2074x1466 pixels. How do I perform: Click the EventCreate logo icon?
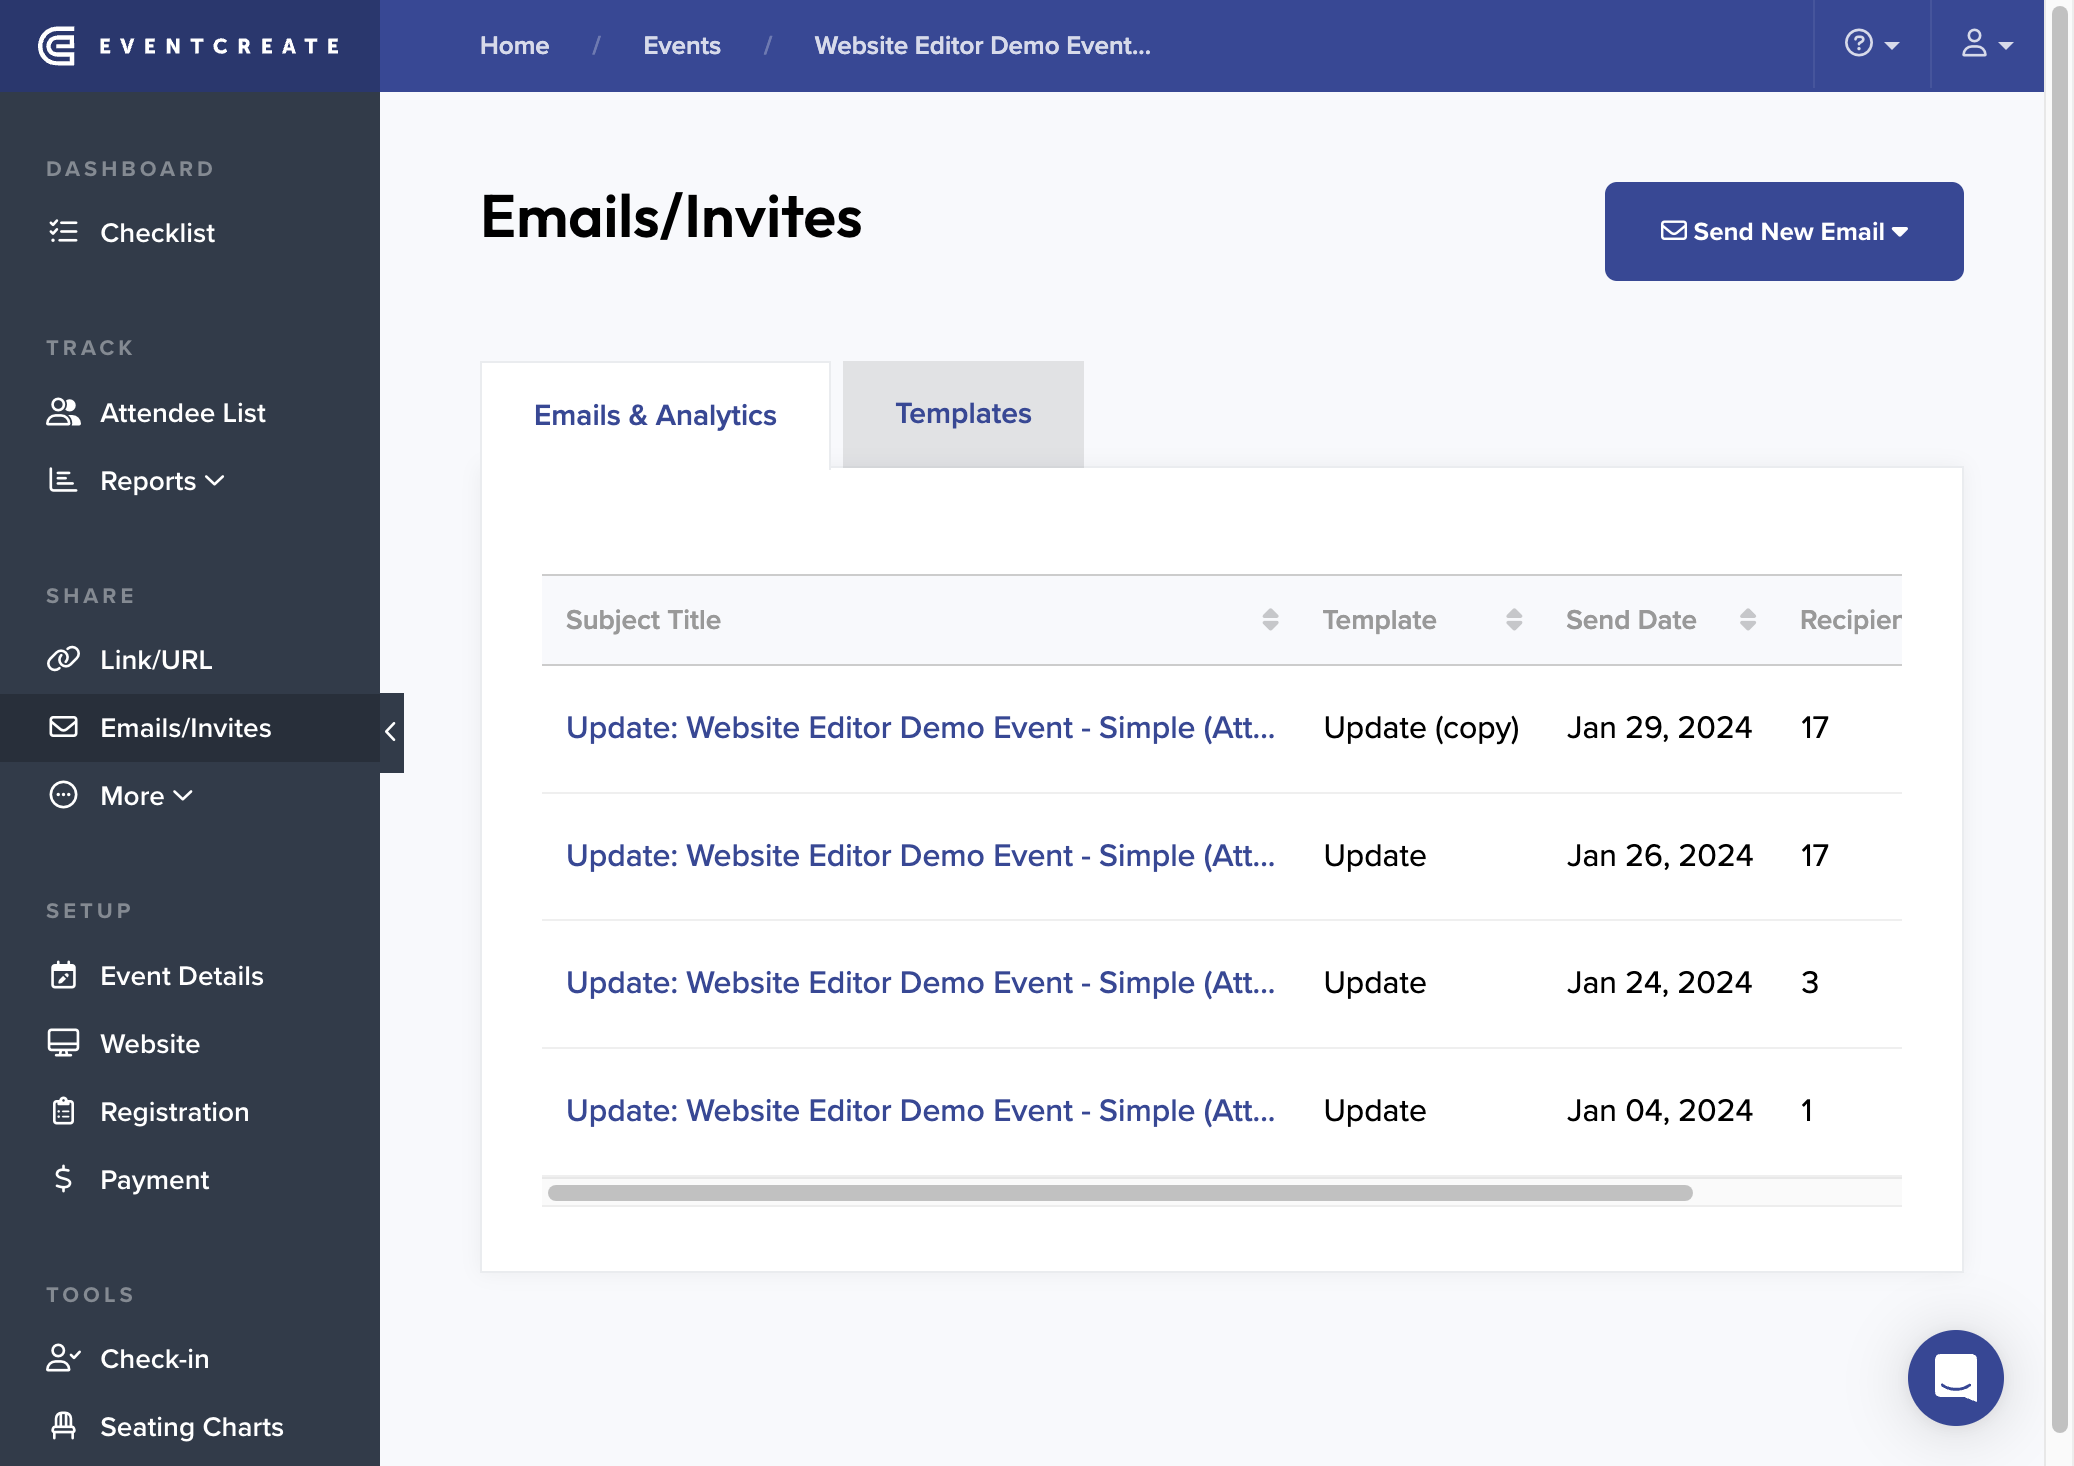(x=57, y=46)
